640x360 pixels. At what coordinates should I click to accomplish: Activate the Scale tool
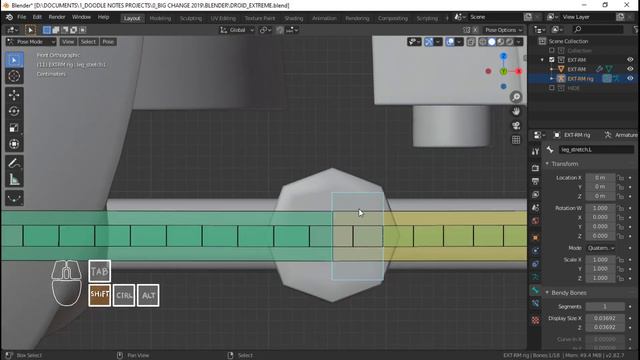click(x=14, y=128)
